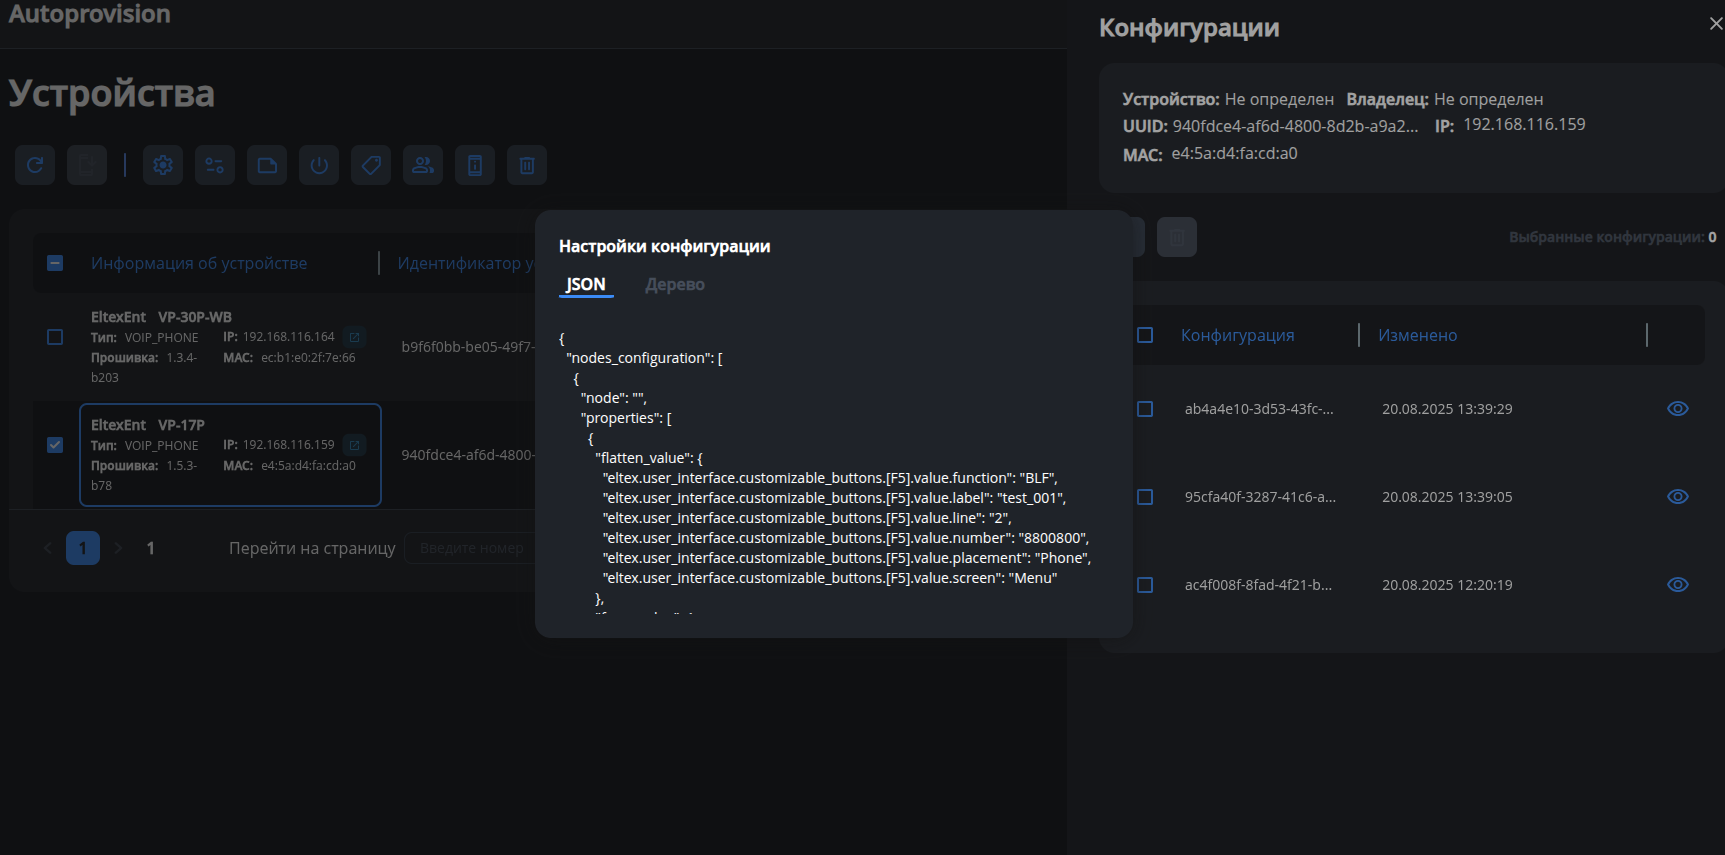This screenshot has width=1725, height=855.
Task: Click the refresh devices list icon
Action: tap(35, 165)
